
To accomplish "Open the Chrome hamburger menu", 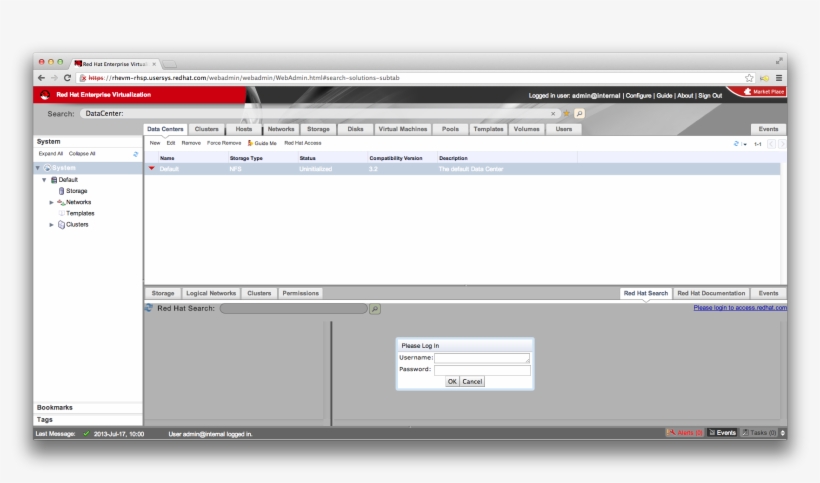I will pyautogui.click(x=779, y=78).
